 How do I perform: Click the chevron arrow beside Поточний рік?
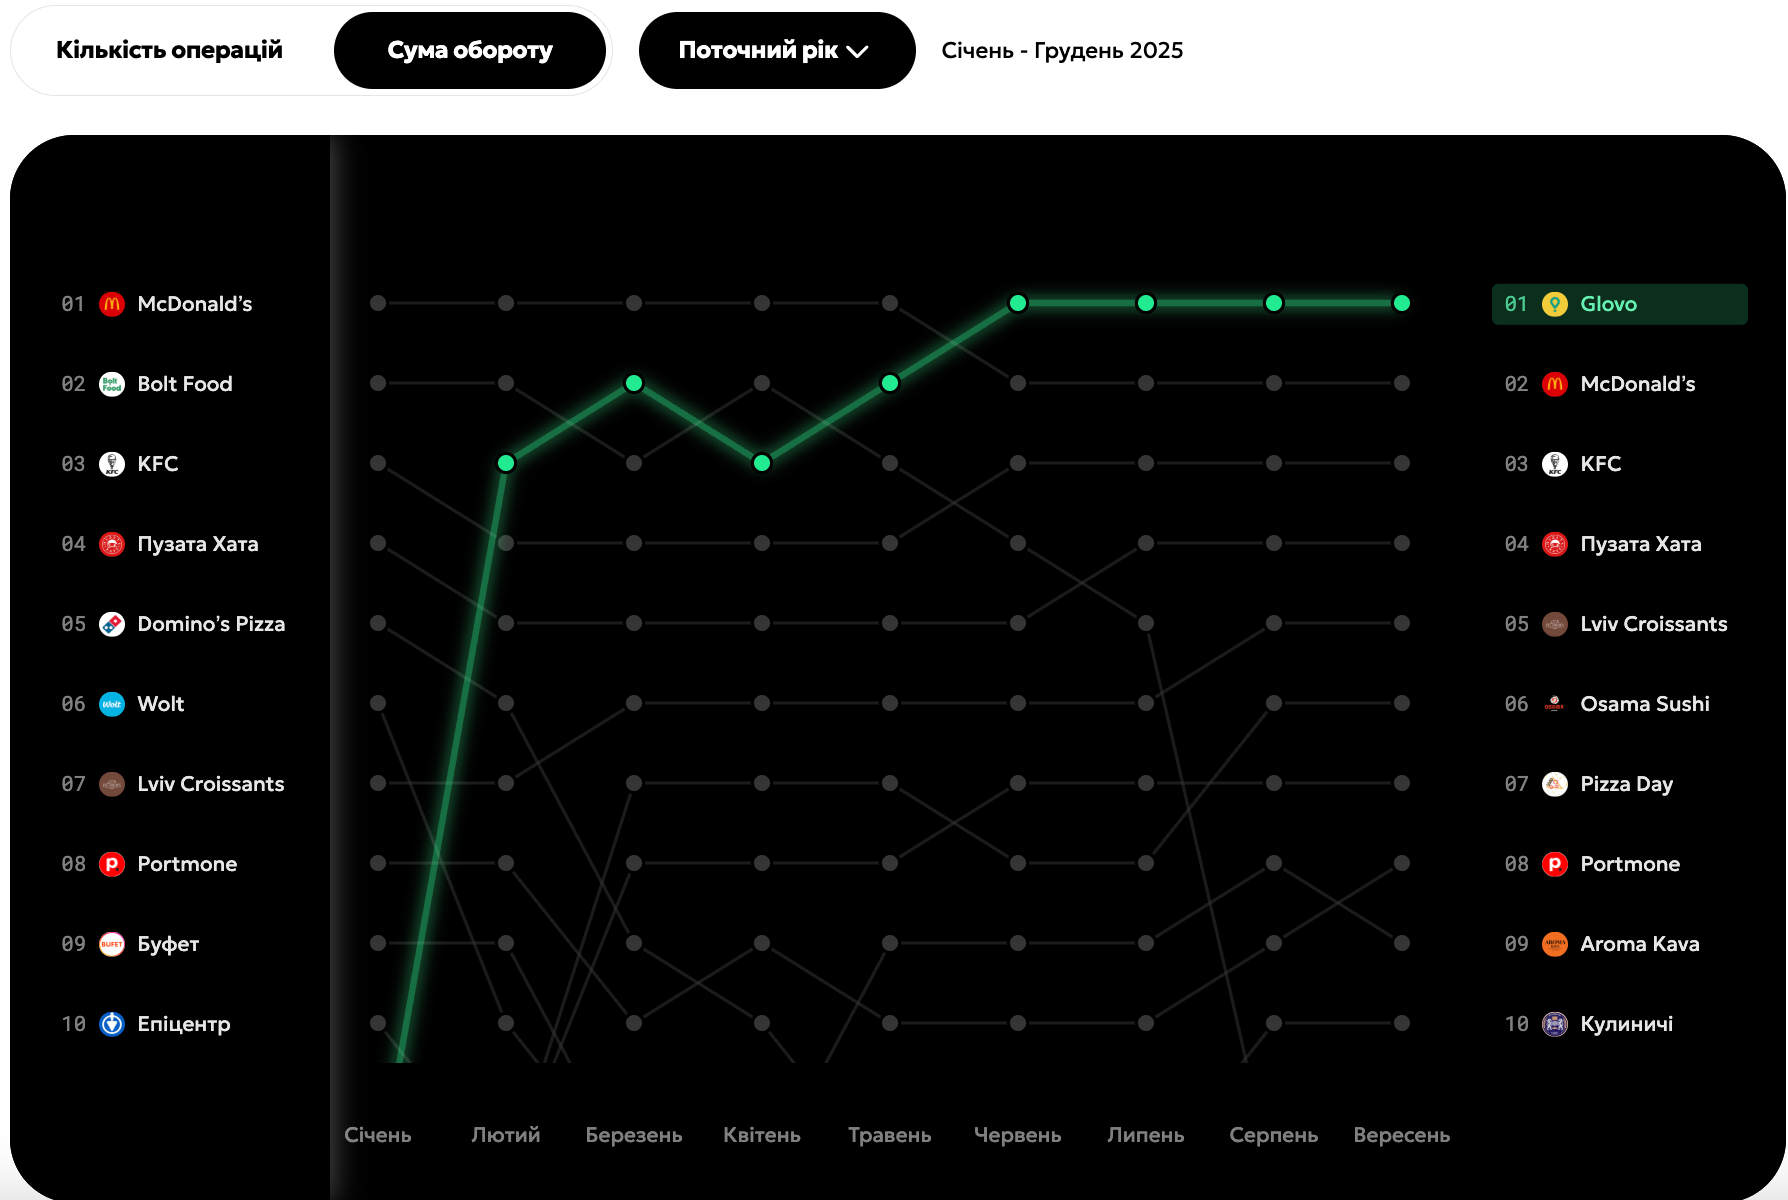858,51
